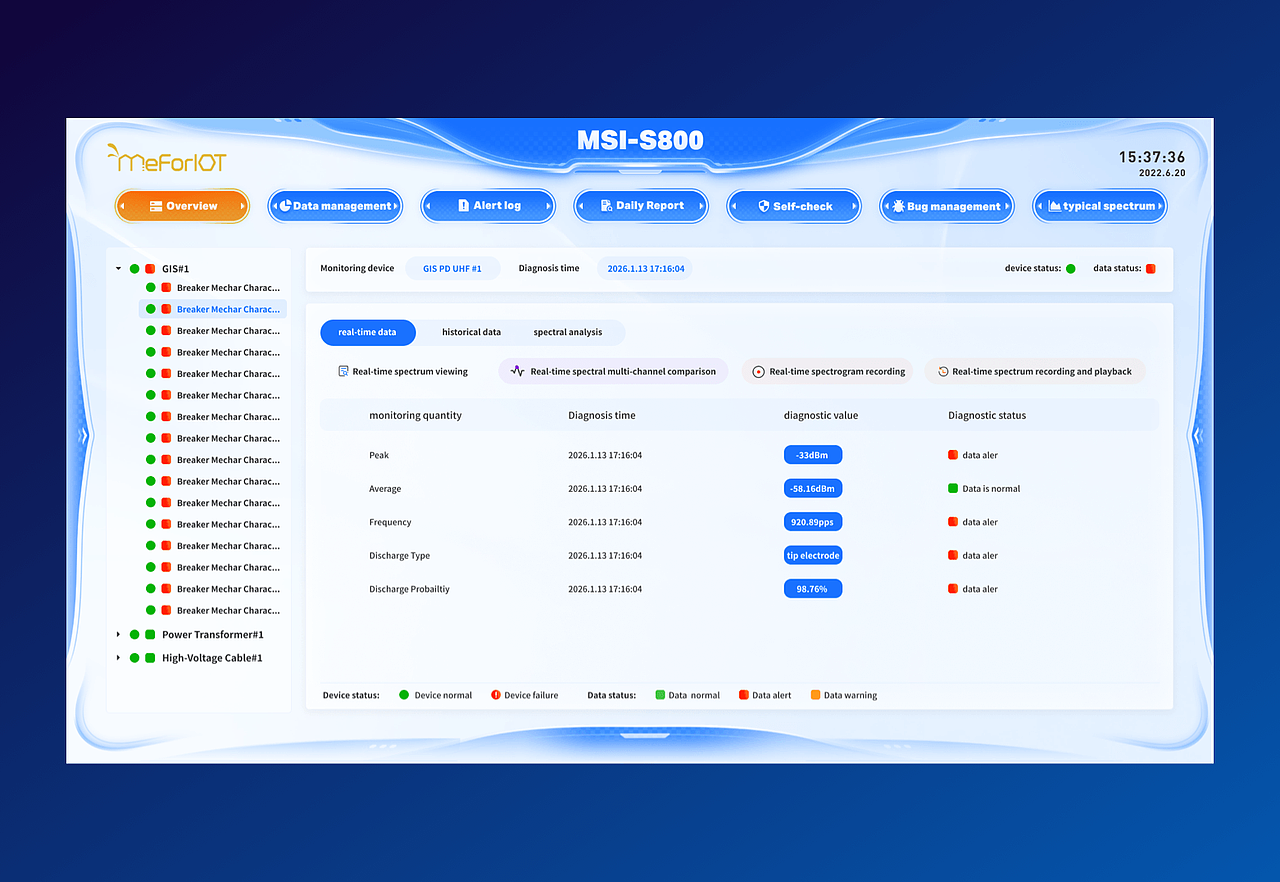This screenshot has width=1280, height=882.
Task: Click the green square beside High-Voltage Cable#1
Action: click(150, 658)
